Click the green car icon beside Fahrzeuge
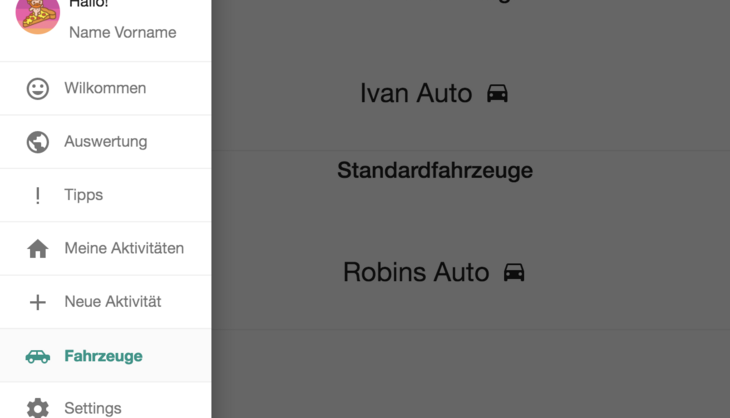 [38, 356]
